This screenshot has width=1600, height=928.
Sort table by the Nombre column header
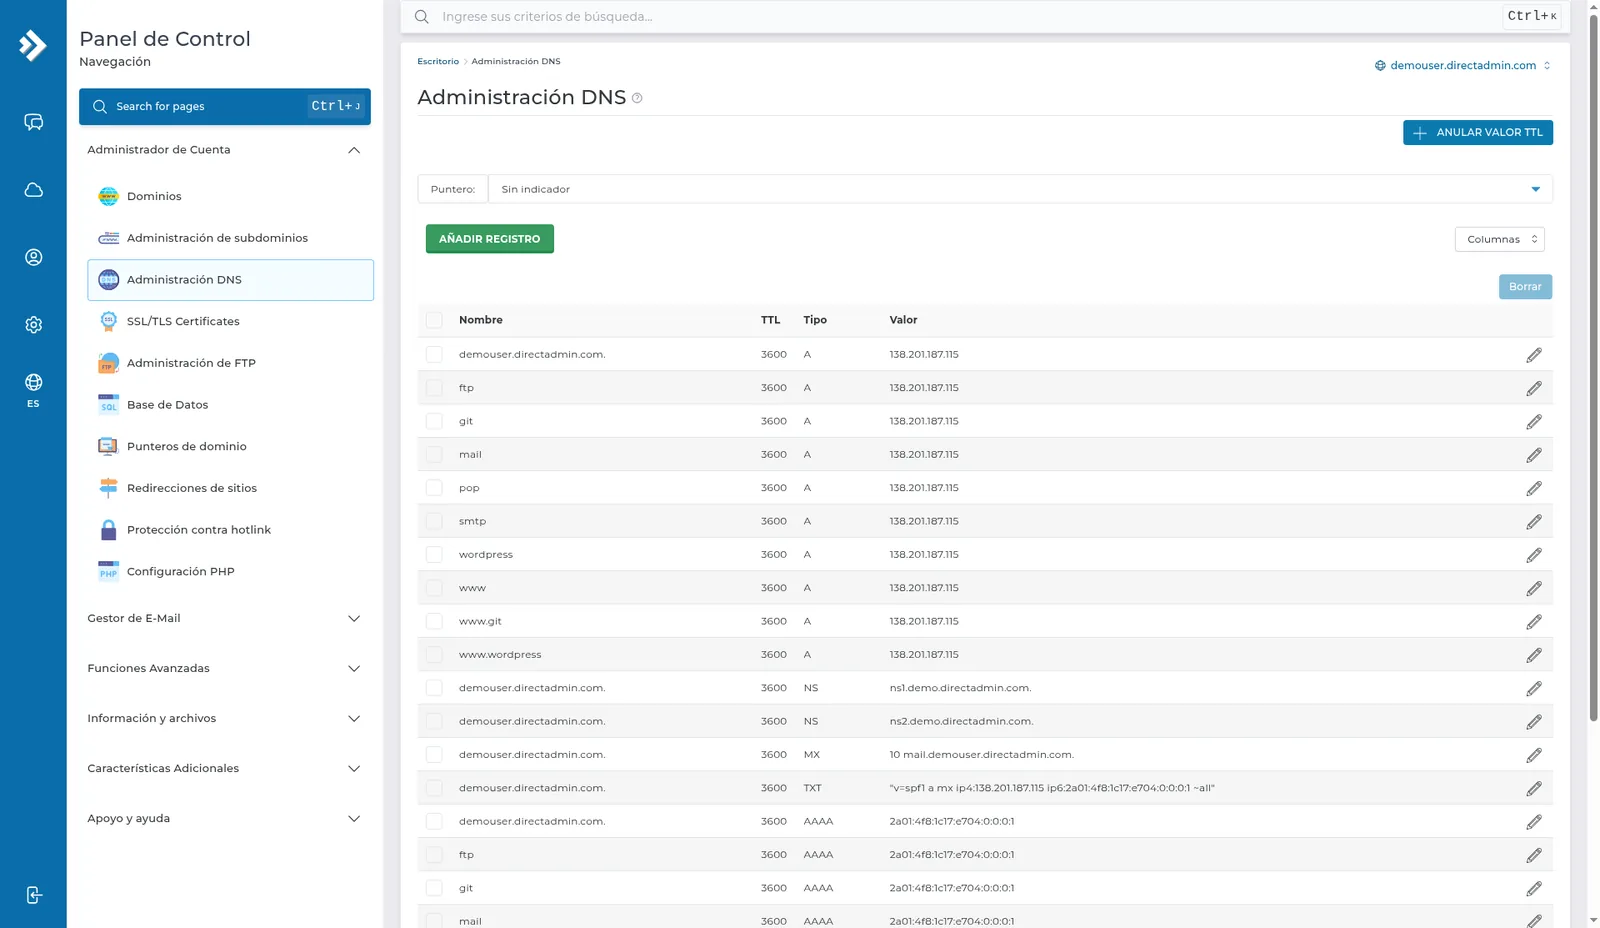click(x=481, y=320)
